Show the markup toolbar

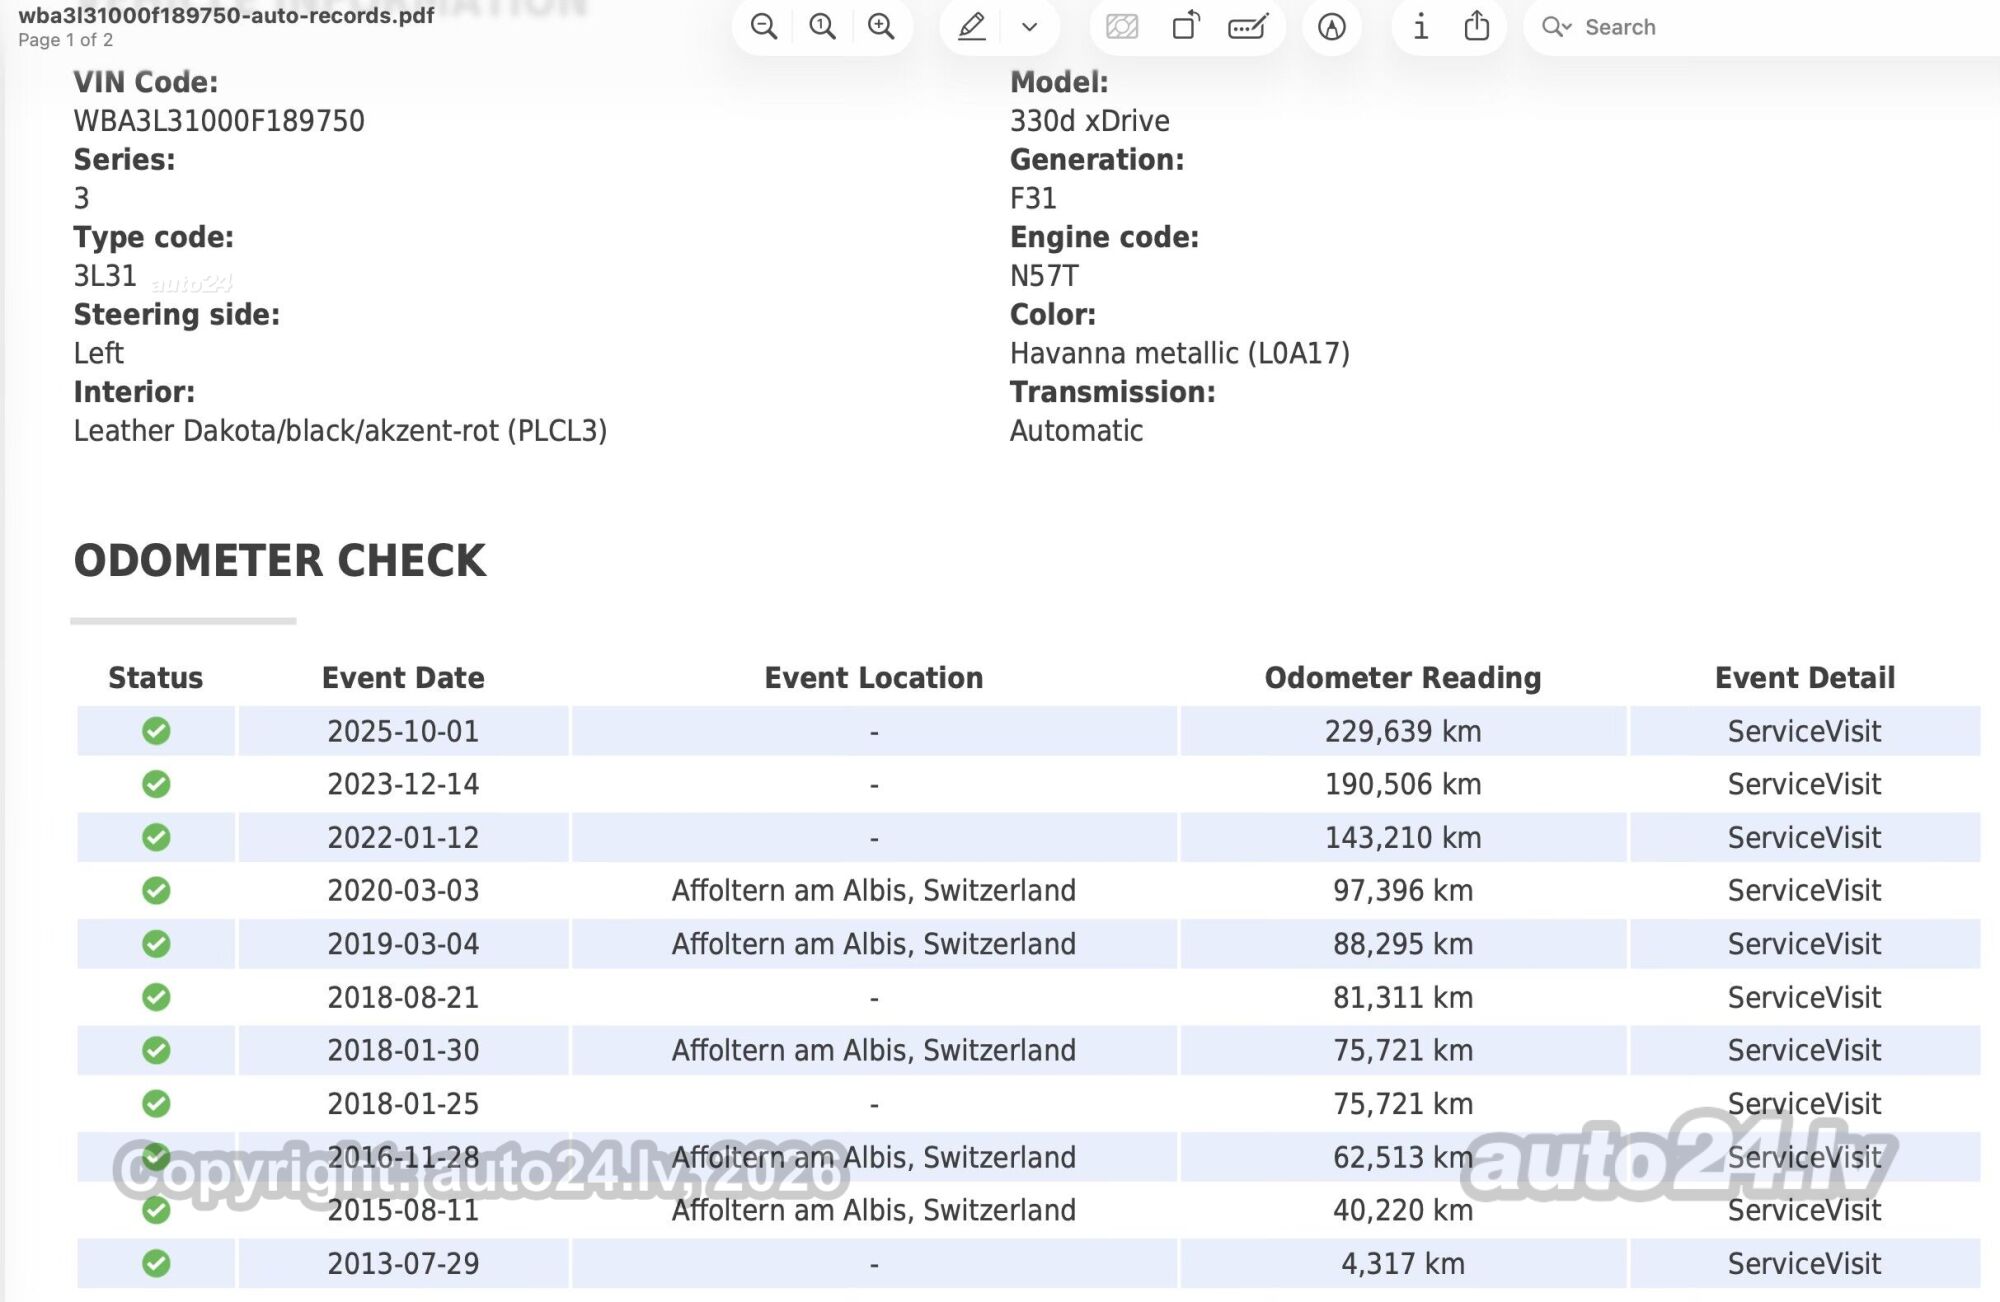[x=1331, y=27]
